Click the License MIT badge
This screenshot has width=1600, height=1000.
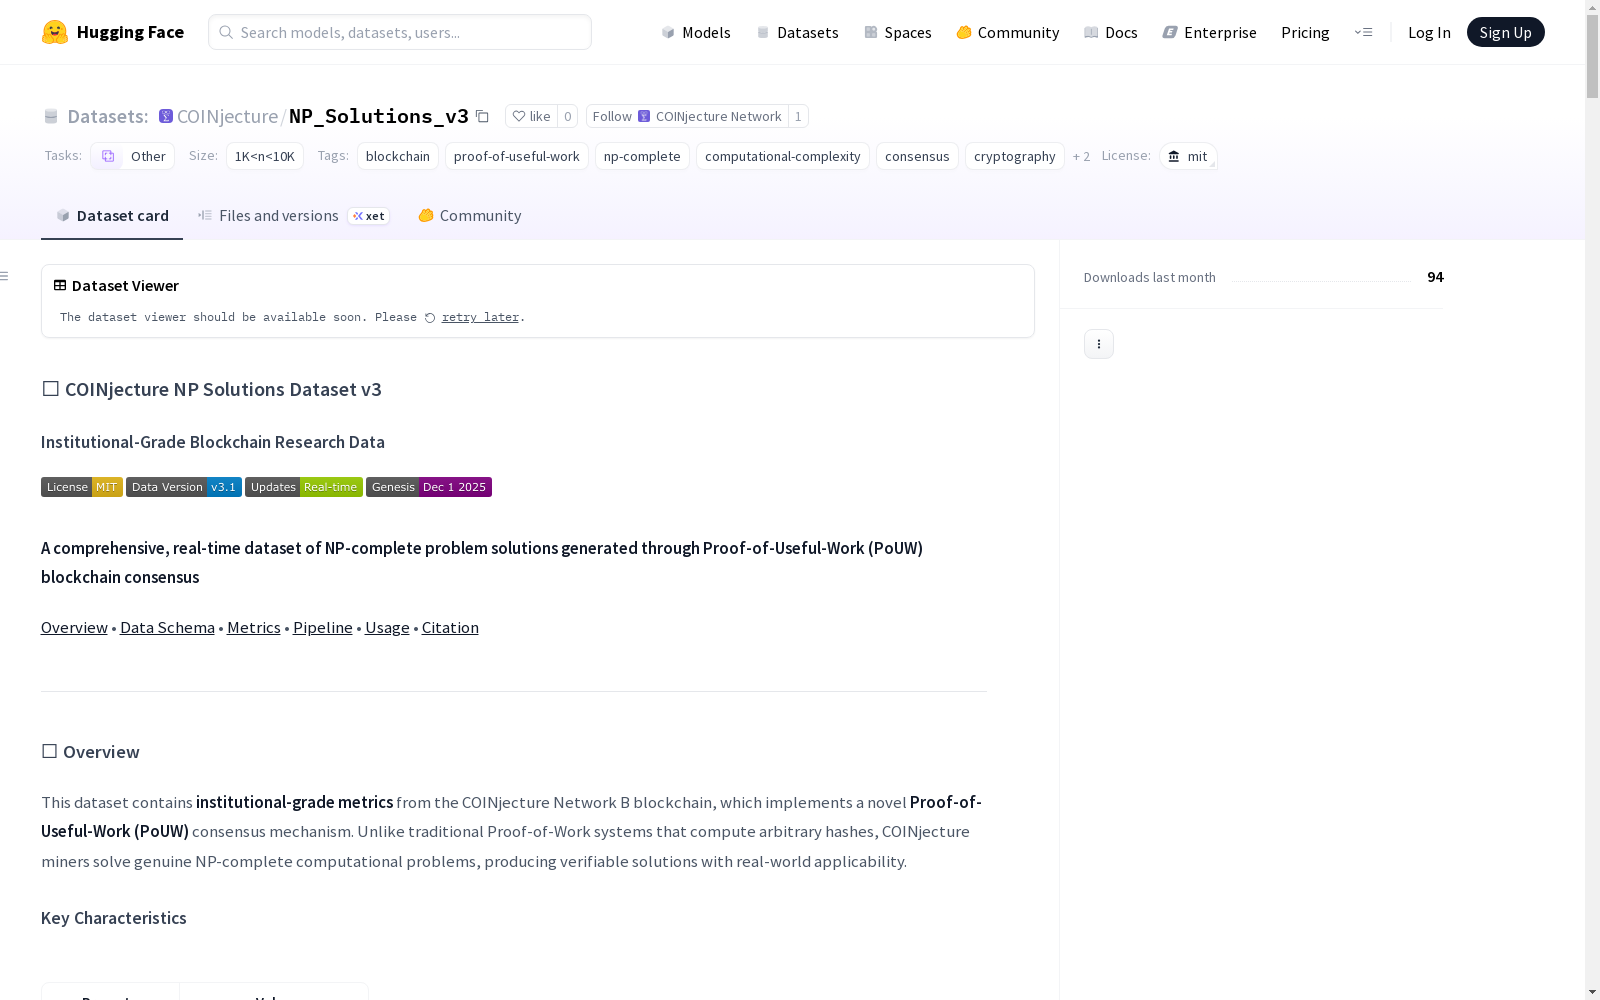pyautogui.click(x=82, y=487)
